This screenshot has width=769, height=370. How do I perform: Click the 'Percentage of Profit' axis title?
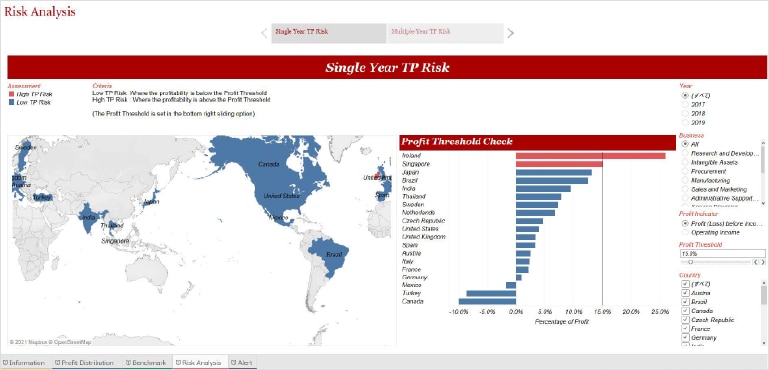click(562, 321)
